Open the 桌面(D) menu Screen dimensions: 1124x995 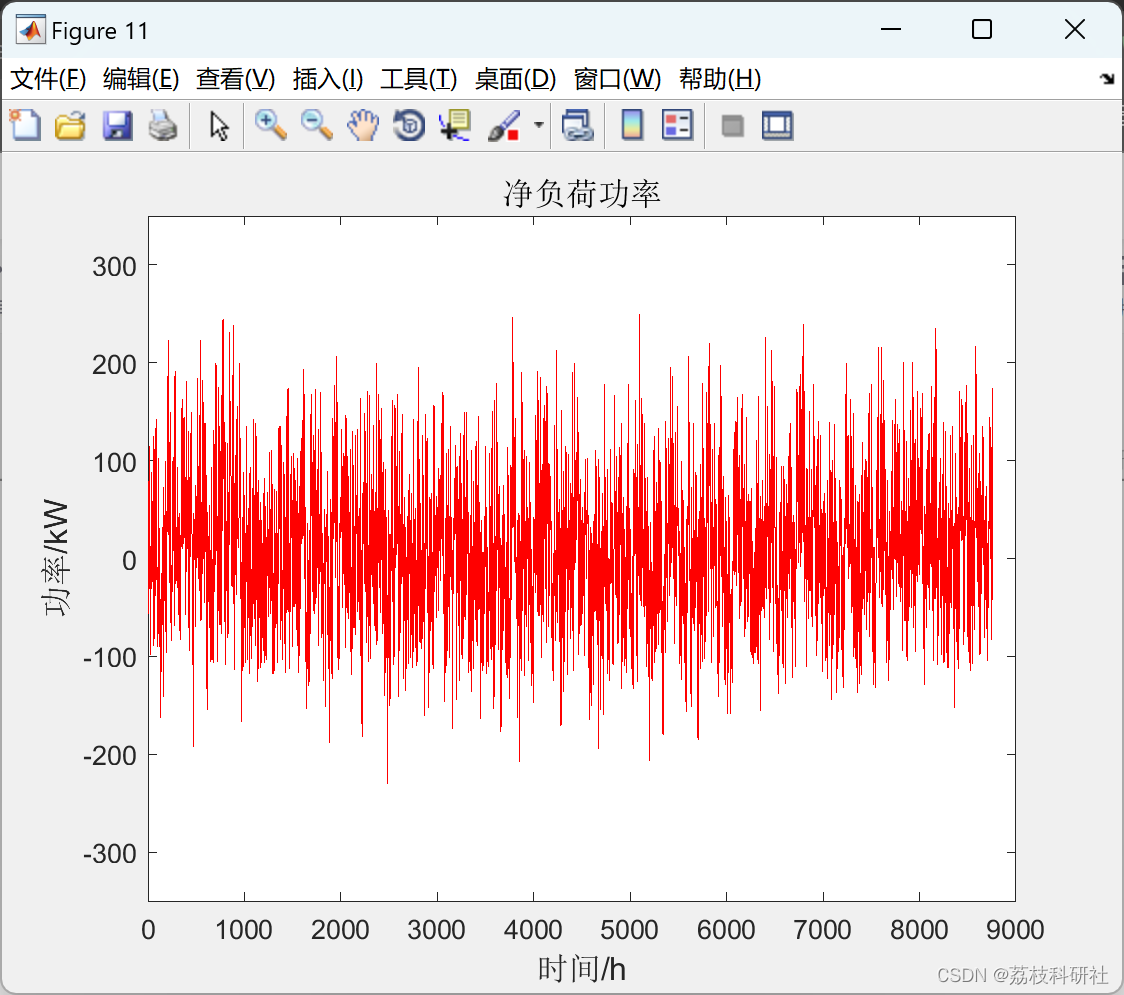[x=515, y=79]
